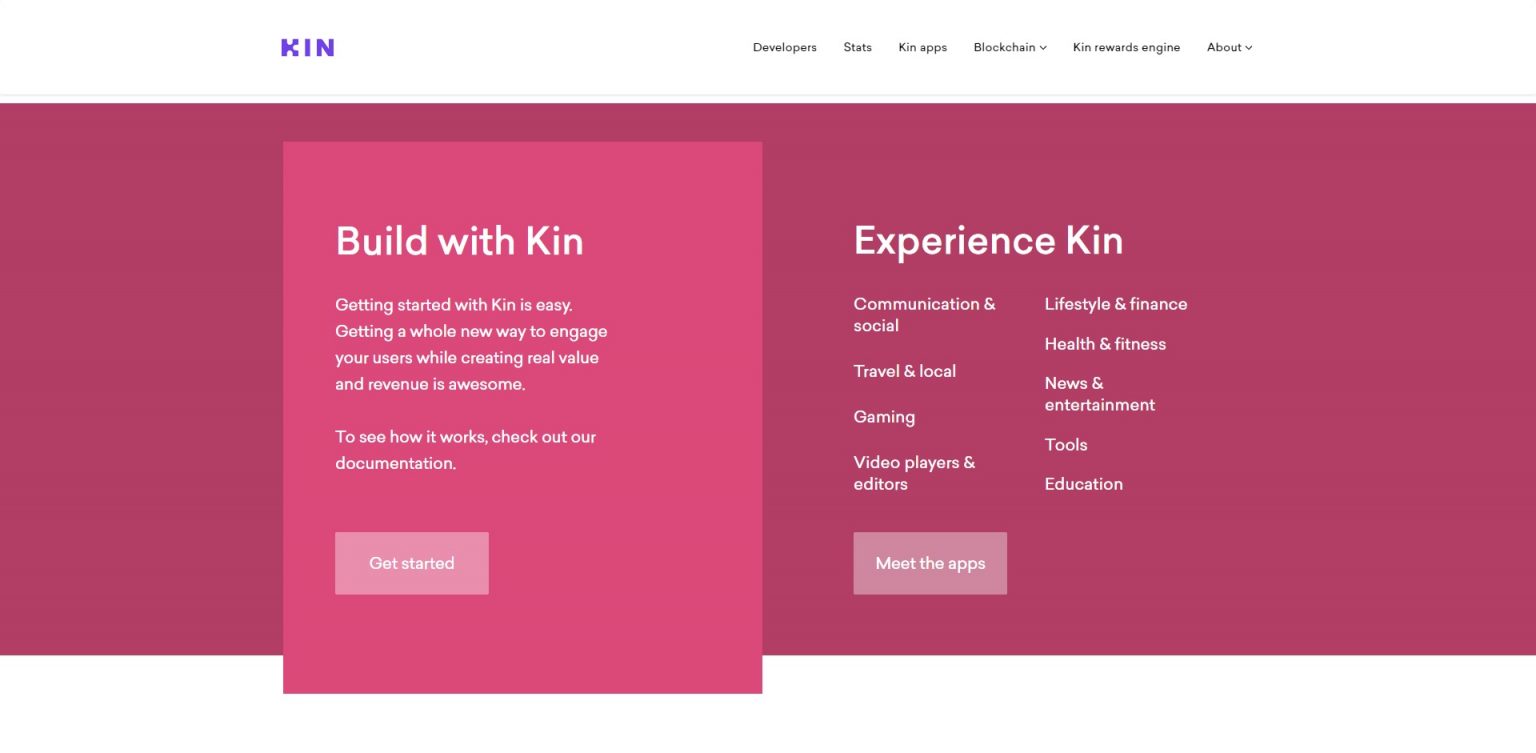The image size is (1536, 753).
Task: Select the Health & fitness link
Action: pos(1105,344)
